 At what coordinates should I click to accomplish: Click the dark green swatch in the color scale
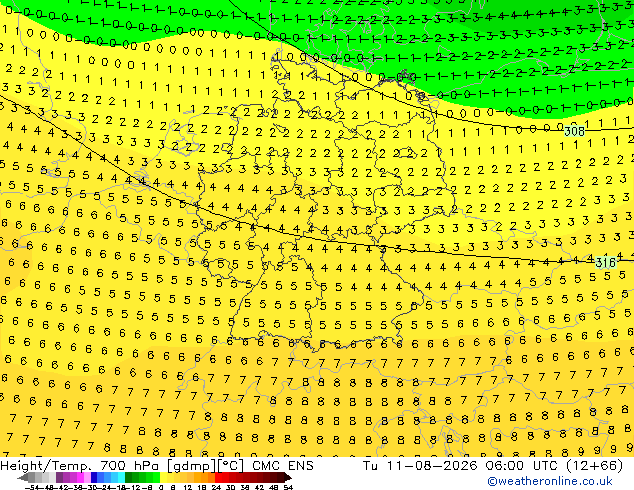click(x=129, y=477)
